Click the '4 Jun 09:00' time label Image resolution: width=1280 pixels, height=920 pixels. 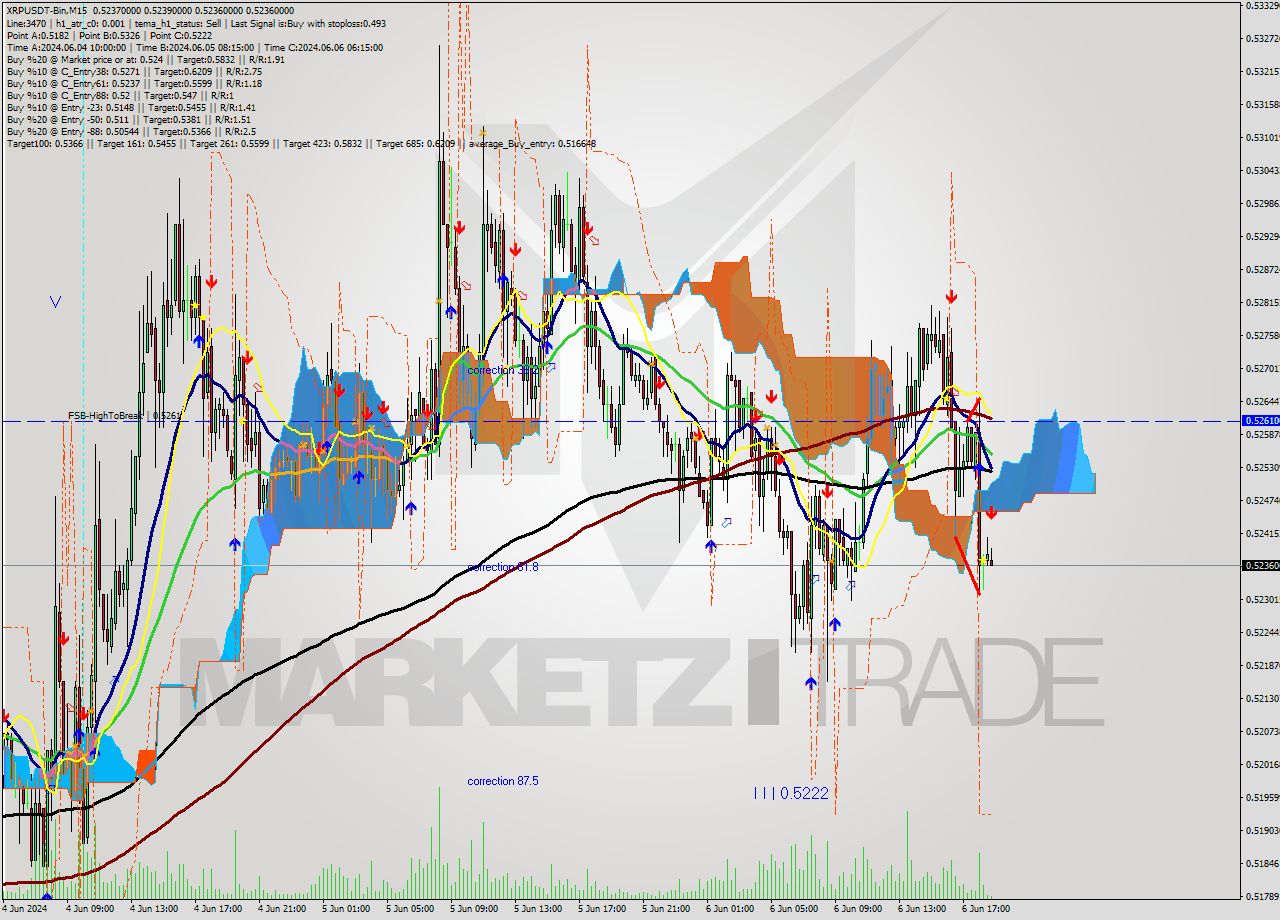(88, 910)
